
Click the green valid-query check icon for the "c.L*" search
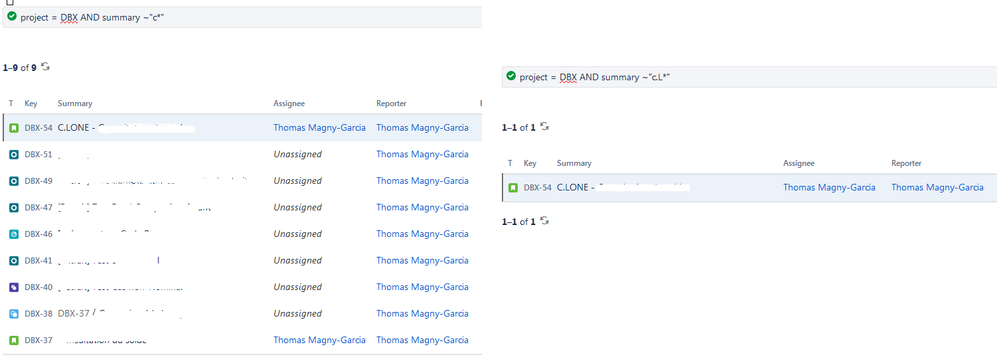(511, 76)
